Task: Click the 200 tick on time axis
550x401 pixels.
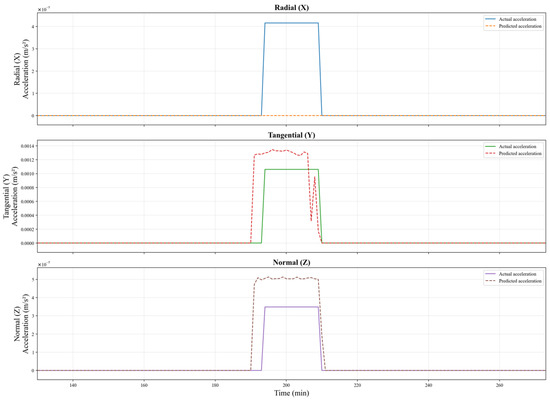Action: 286,385
